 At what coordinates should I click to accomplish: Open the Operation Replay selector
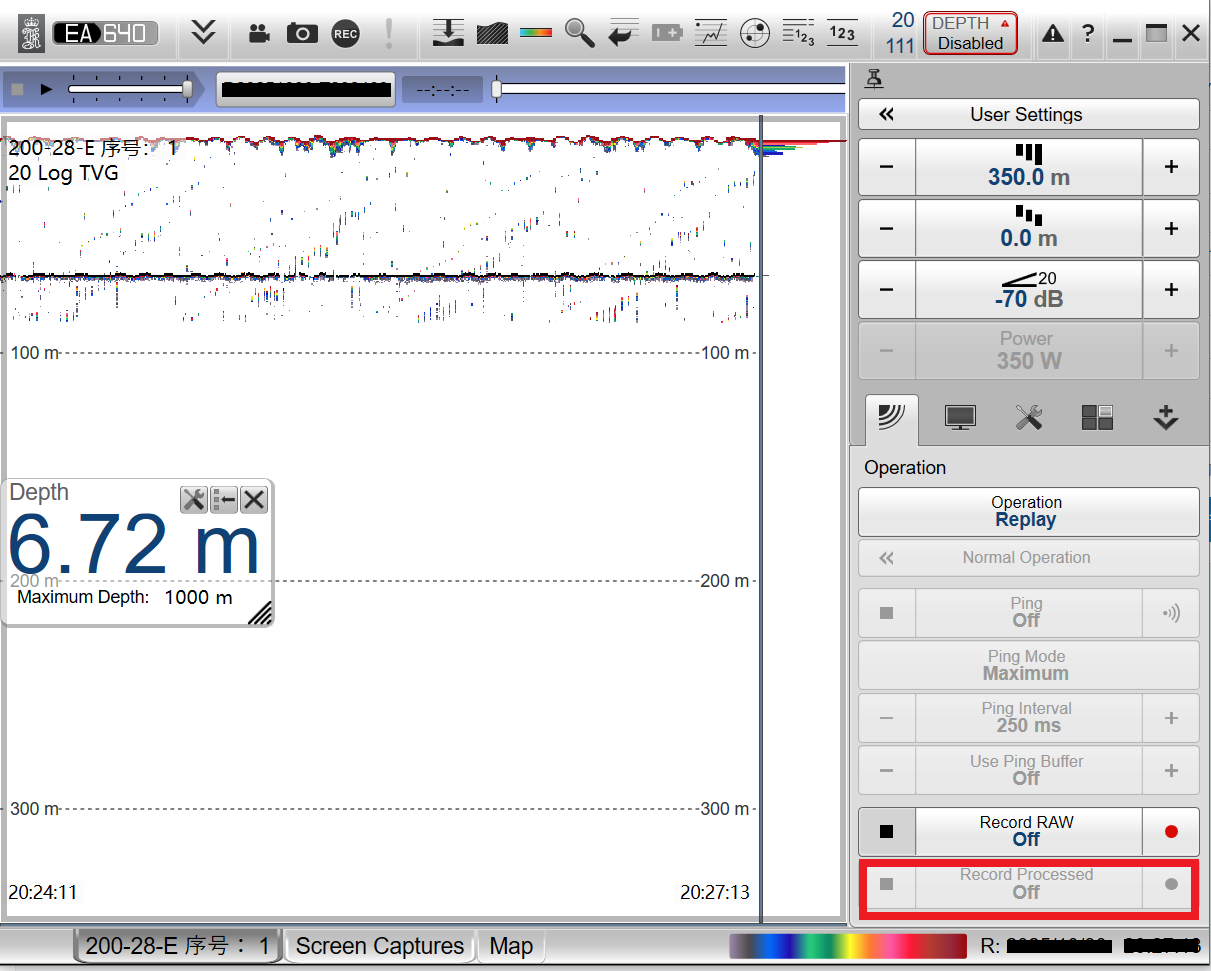(x=1027, y=511)
